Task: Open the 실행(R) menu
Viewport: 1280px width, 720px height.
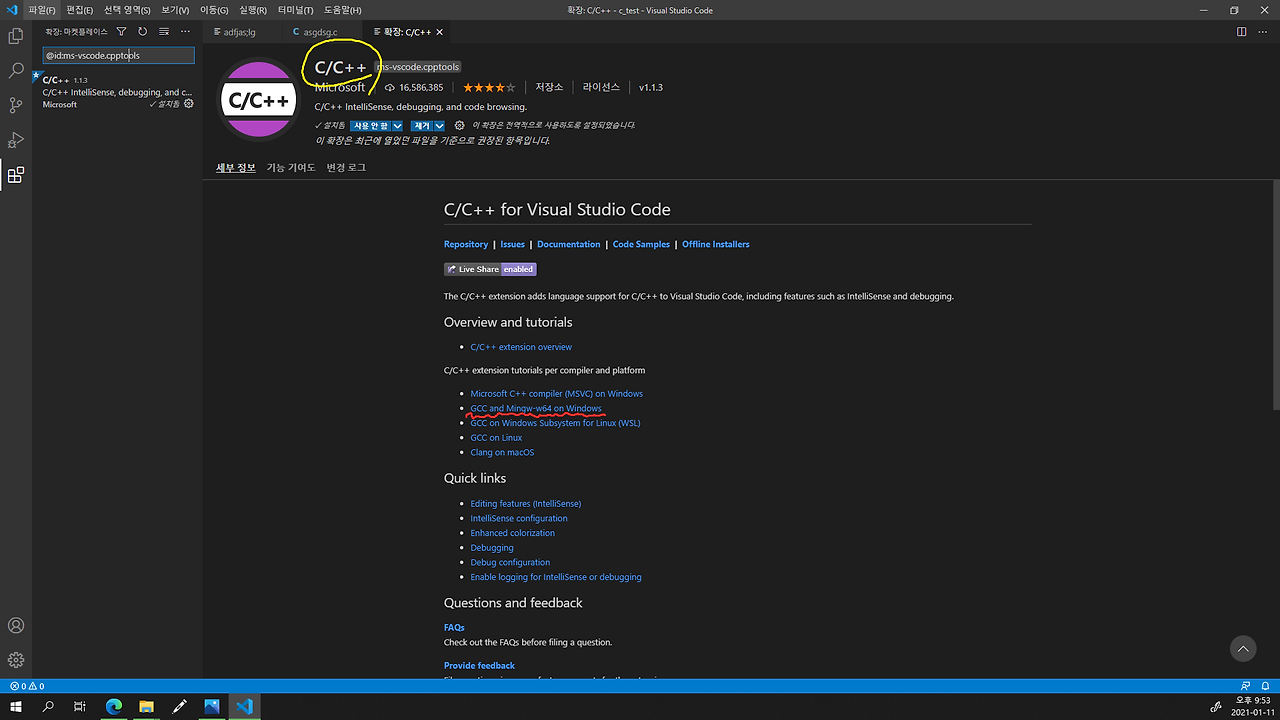Action: tap(253, 10)
